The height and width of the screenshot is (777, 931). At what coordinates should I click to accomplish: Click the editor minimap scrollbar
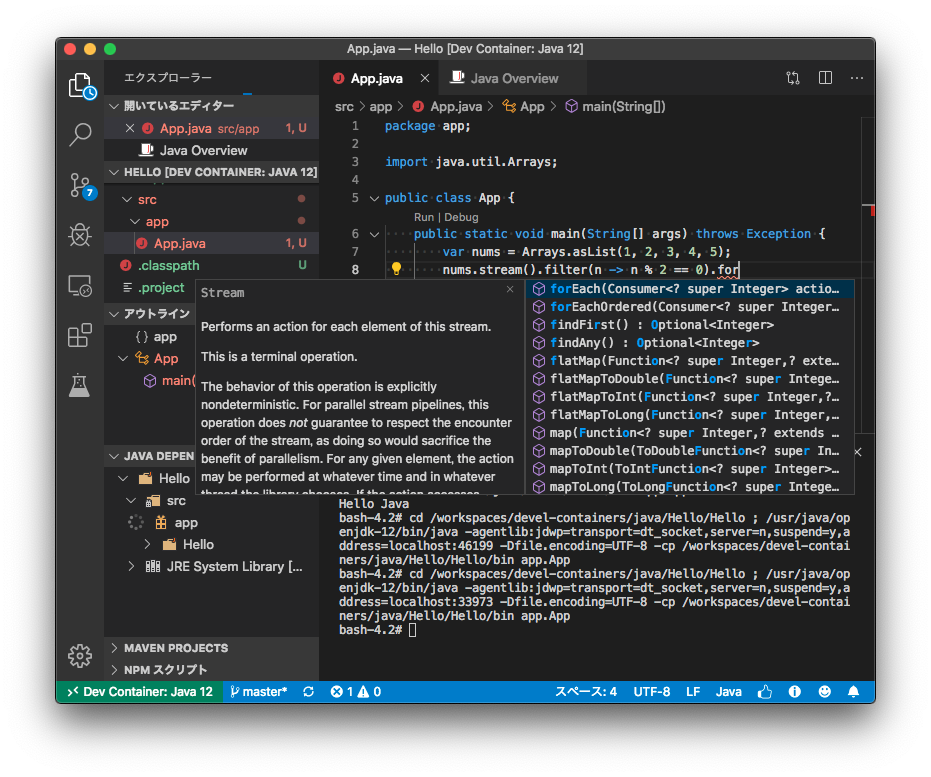(867, 273)
